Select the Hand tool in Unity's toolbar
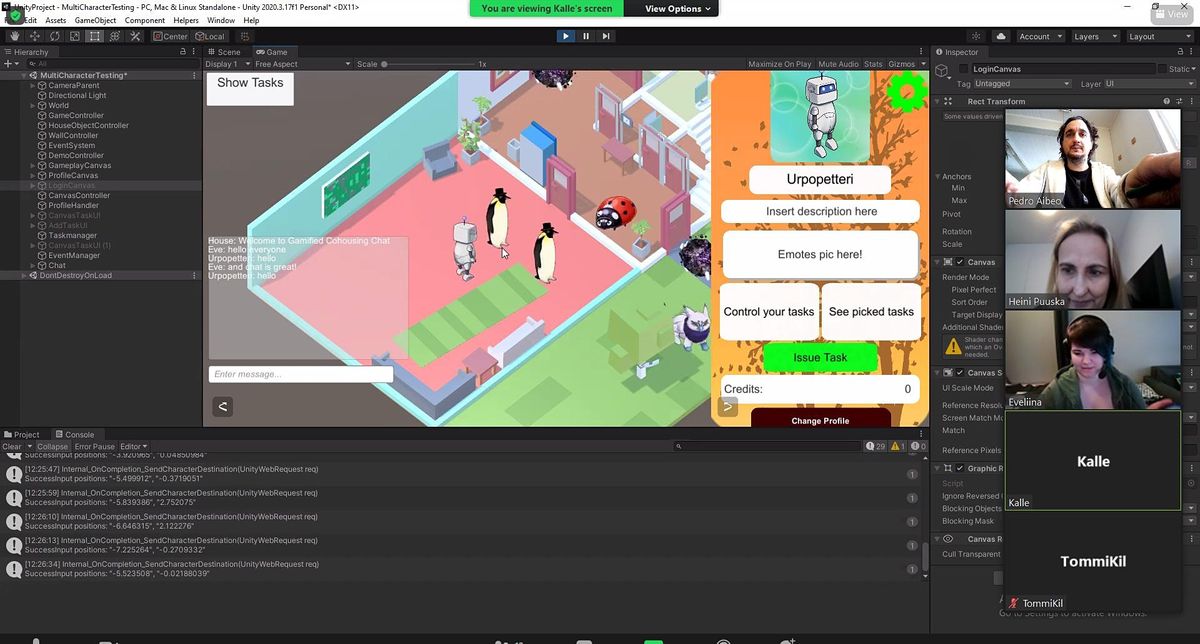The width and height of the screenshot is (1200, 644). click(14, 36)
